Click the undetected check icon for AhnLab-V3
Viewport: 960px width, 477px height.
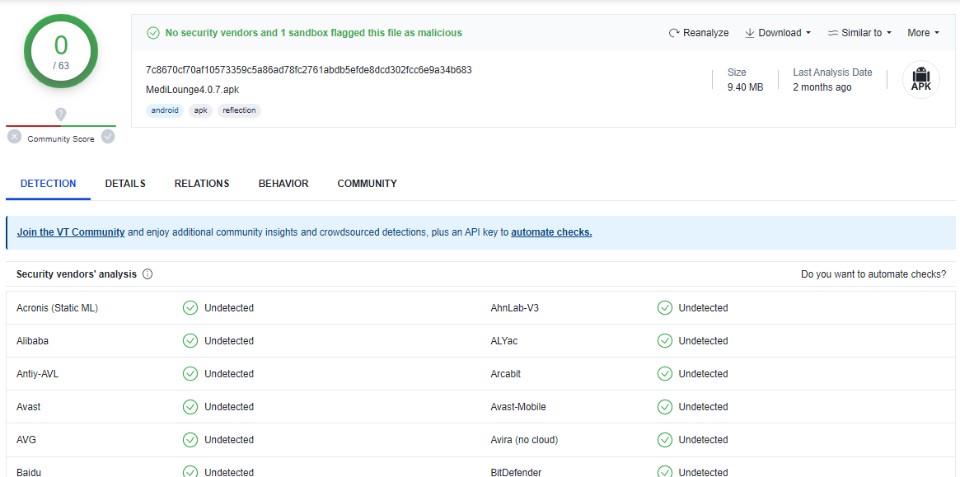coord(665,308)
